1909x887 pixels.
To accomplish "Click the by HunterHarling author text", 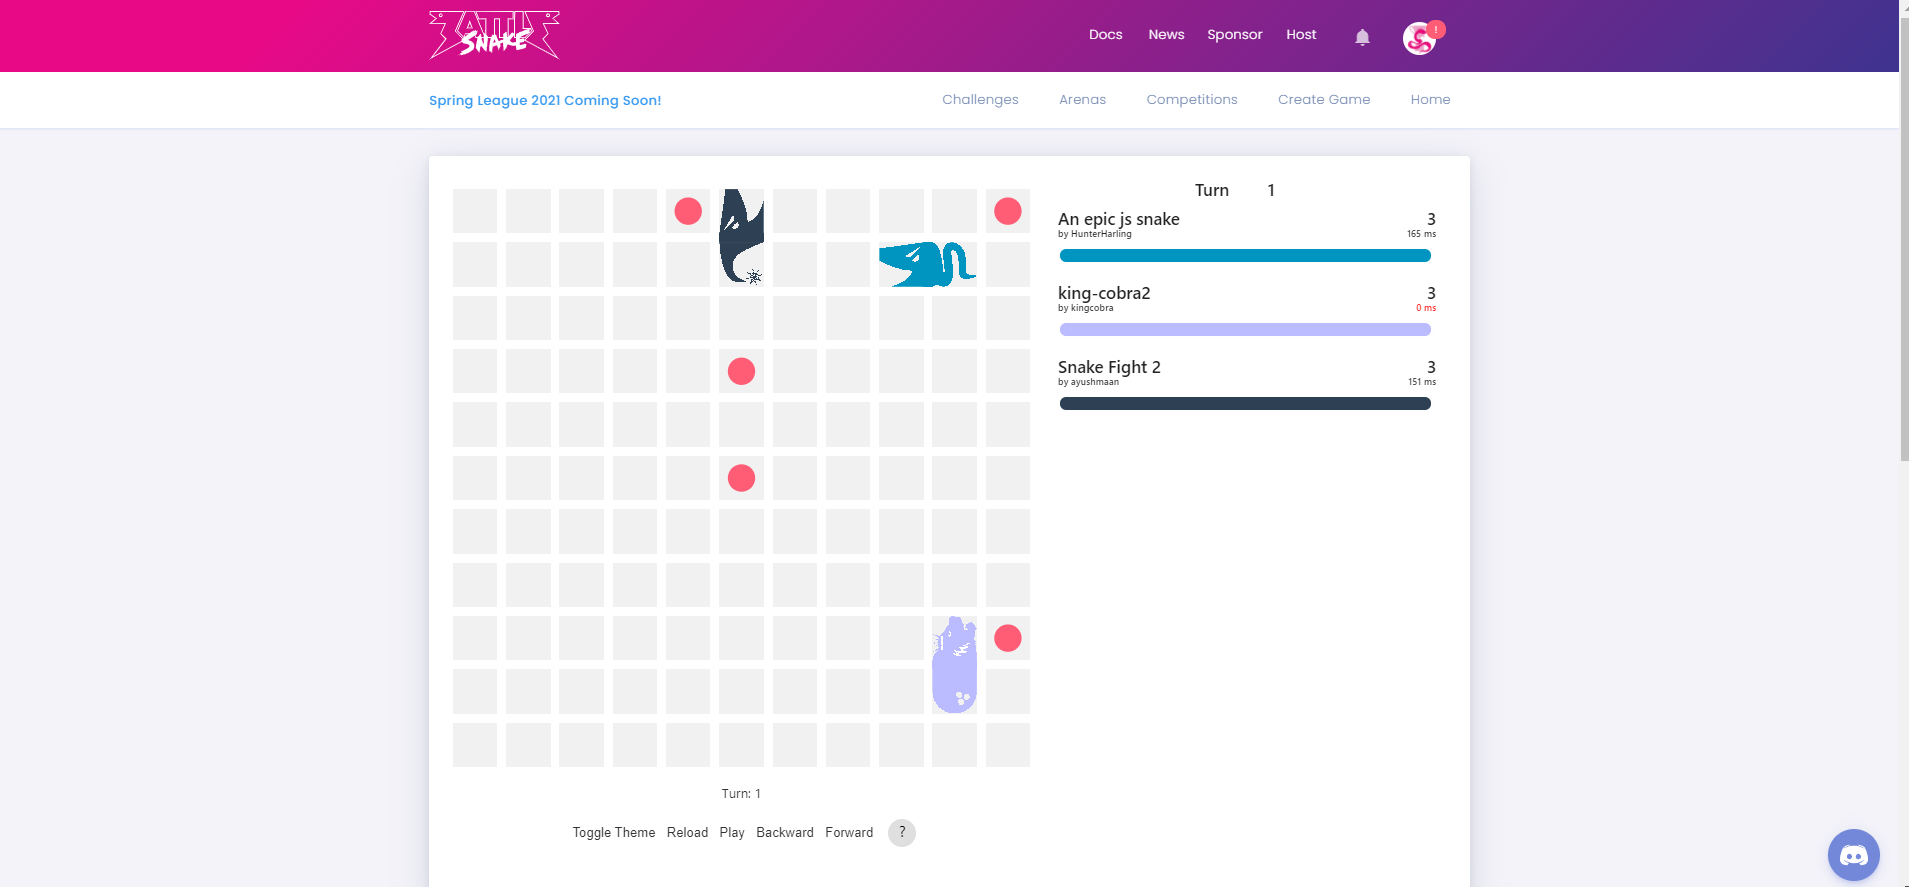I will click(1095, 234).
